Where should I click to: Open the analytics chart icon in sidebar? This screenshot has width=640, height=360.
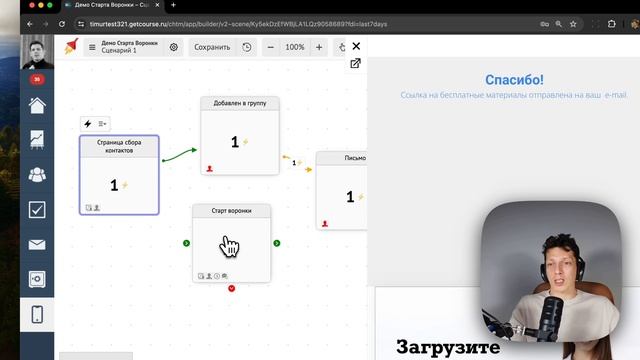(37, 140)
